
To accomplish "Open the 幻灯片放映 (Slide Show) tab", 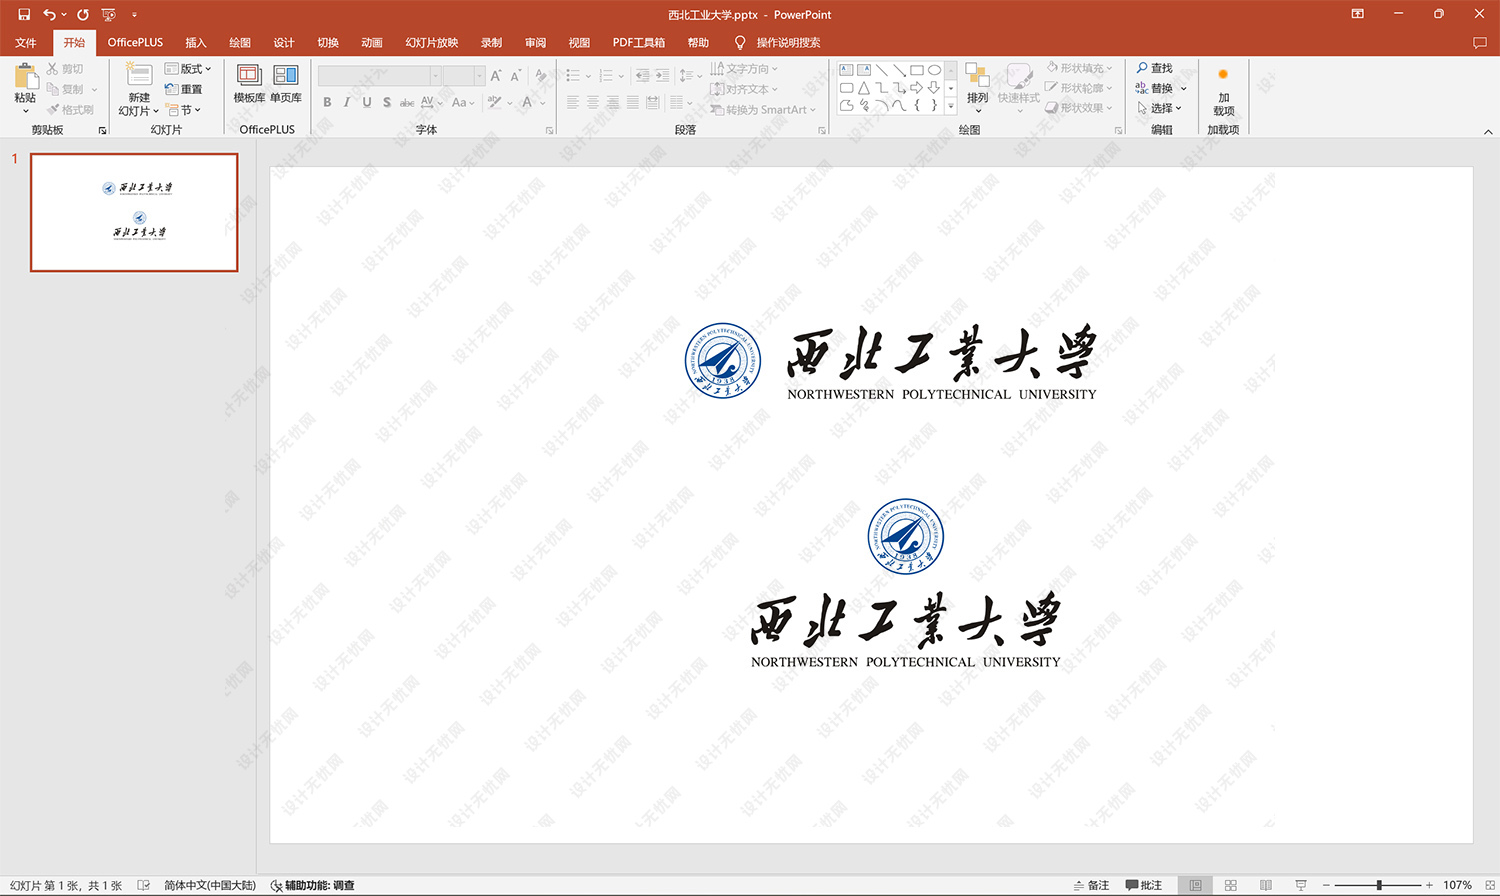I will (x=432, y=42).
